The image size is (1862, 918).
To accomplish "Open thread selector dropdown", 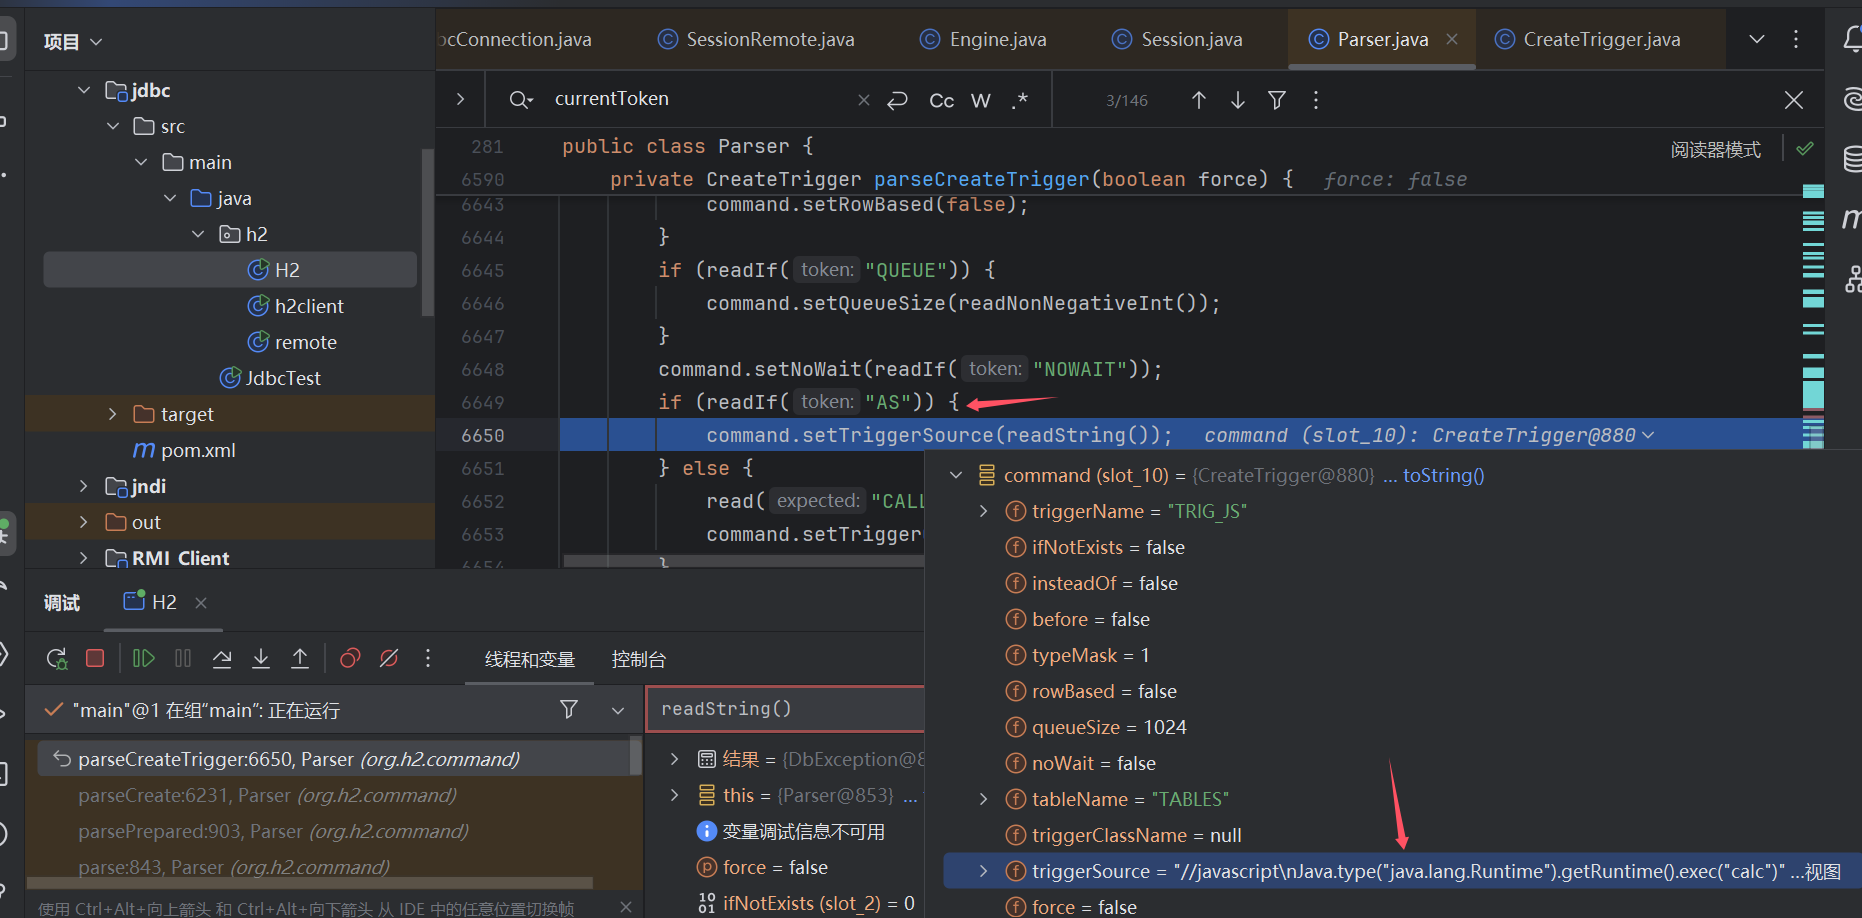I will [618, 710].
